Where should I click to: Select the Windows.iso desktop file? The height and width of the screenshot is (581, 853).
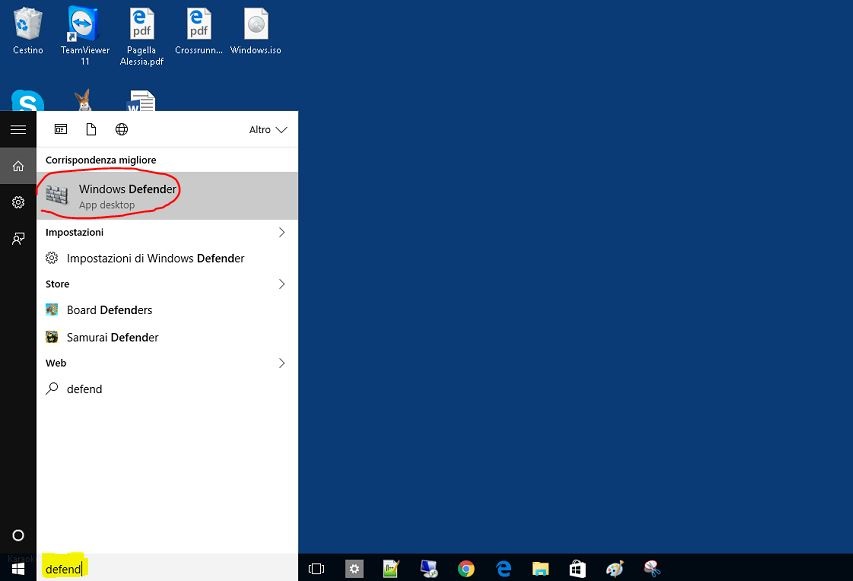coord(256,30)
